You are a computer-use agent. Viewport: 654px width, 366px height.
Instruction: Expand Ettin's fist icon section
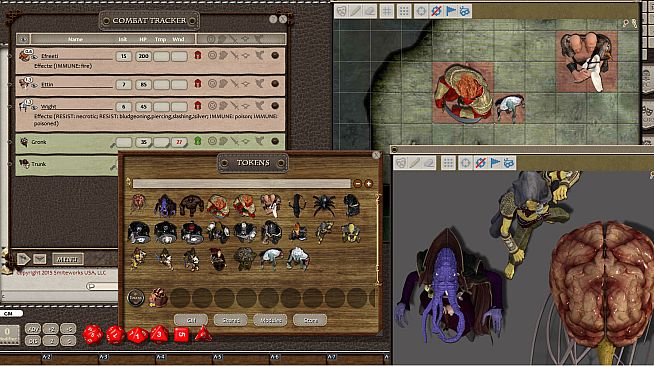pyautogui.click(x=223, y=84)
